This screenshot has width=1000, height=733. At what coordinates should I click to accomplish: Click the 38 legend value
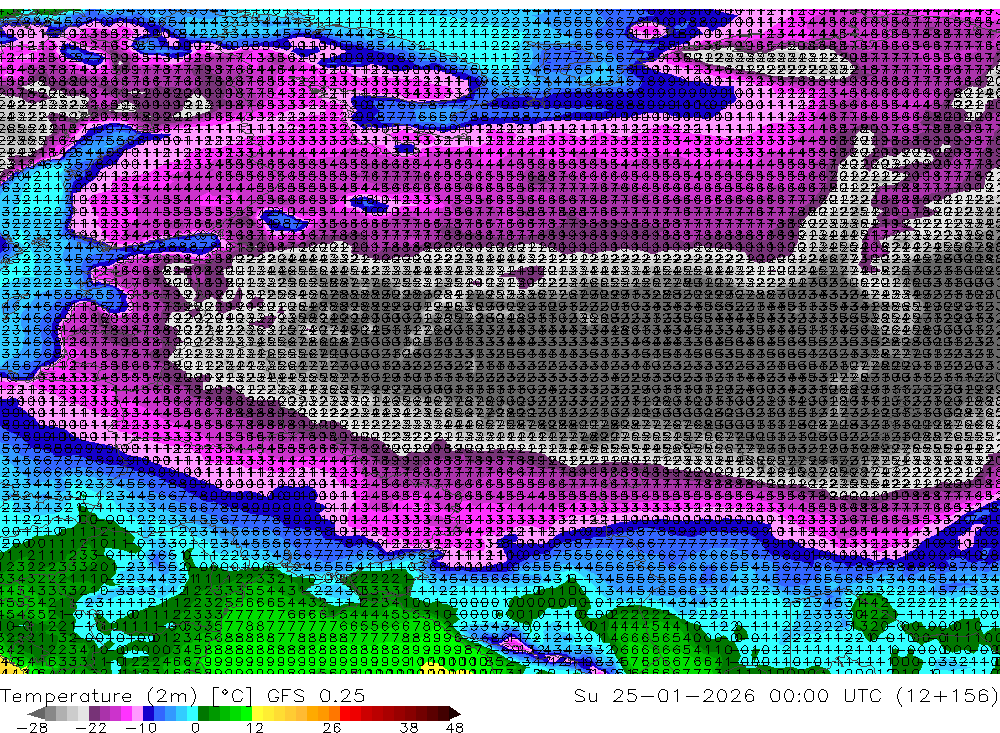tap(409, 727)
